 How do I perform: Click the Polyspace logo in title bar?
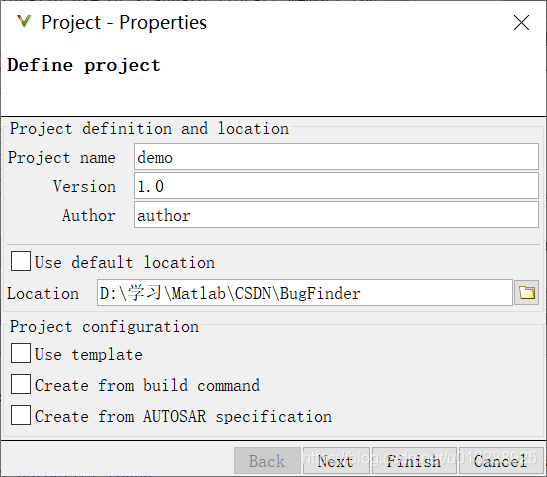point(24,21)
